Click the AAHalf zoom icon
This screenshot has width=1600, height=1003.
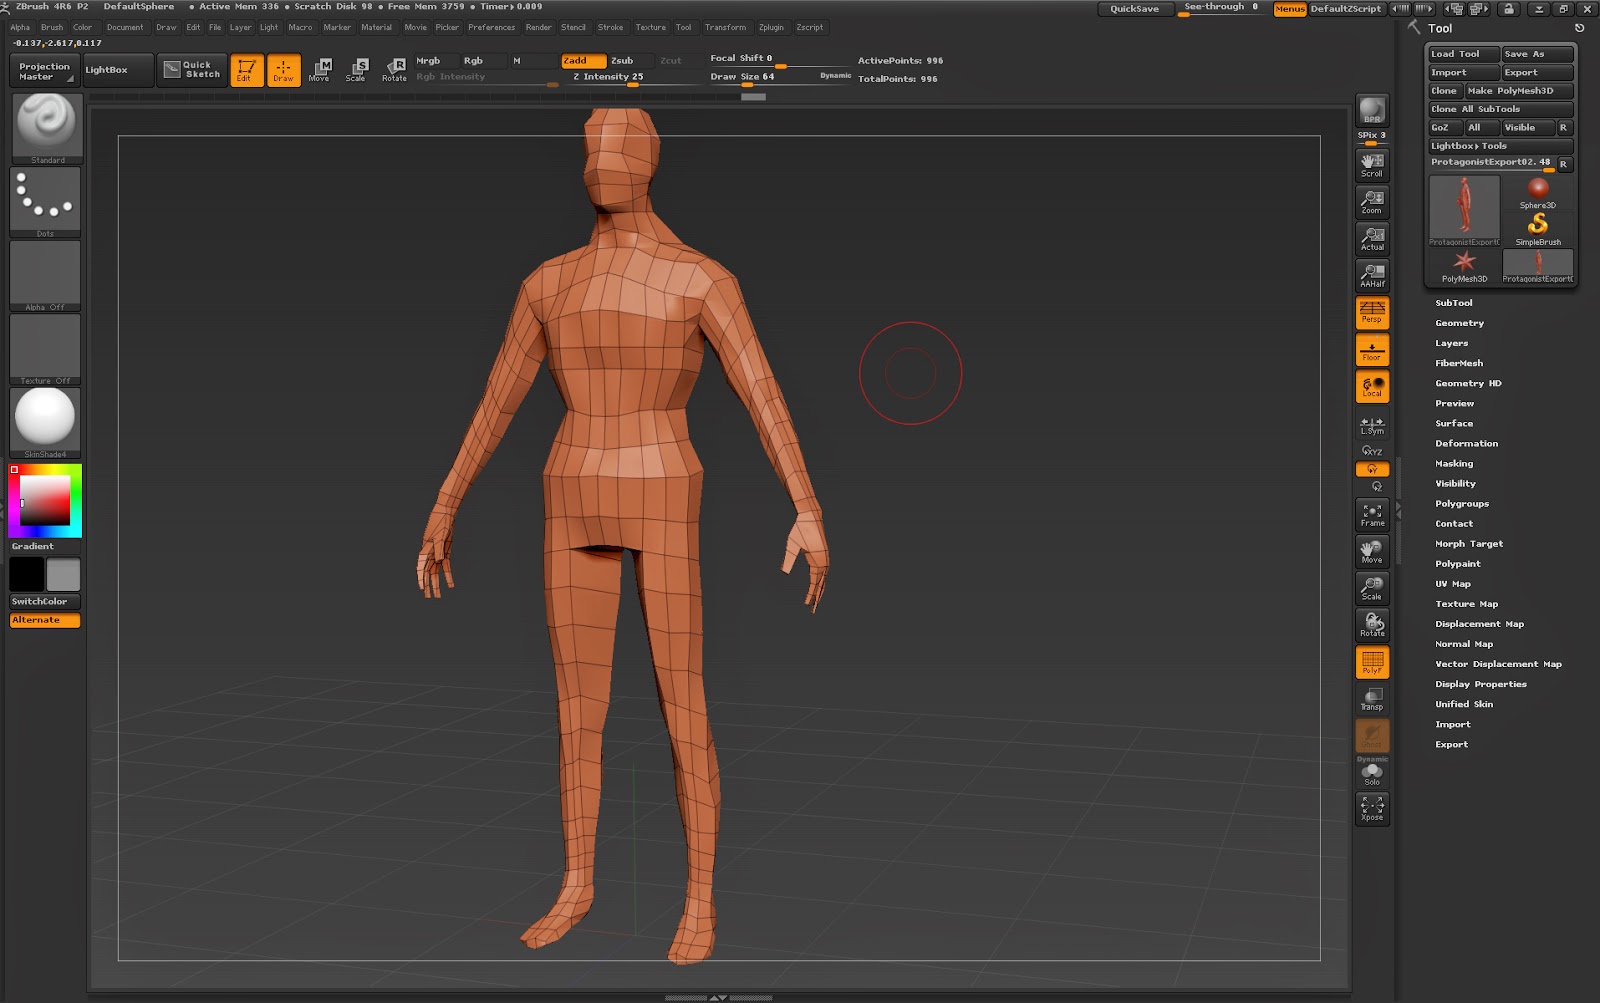(1372, 275)
